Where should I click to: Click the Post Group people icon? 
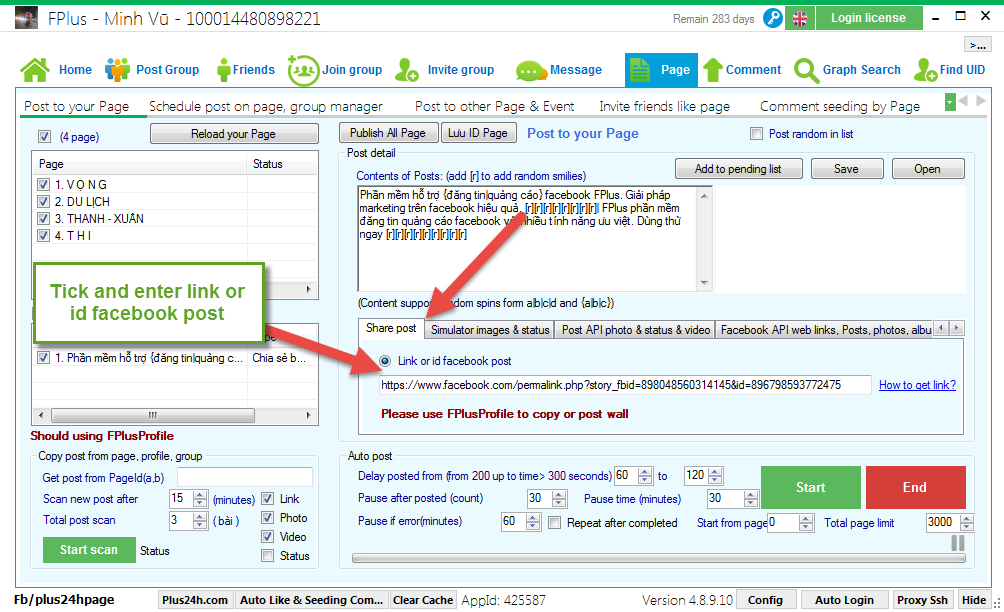pyautogui.click(x=117, y=70)
